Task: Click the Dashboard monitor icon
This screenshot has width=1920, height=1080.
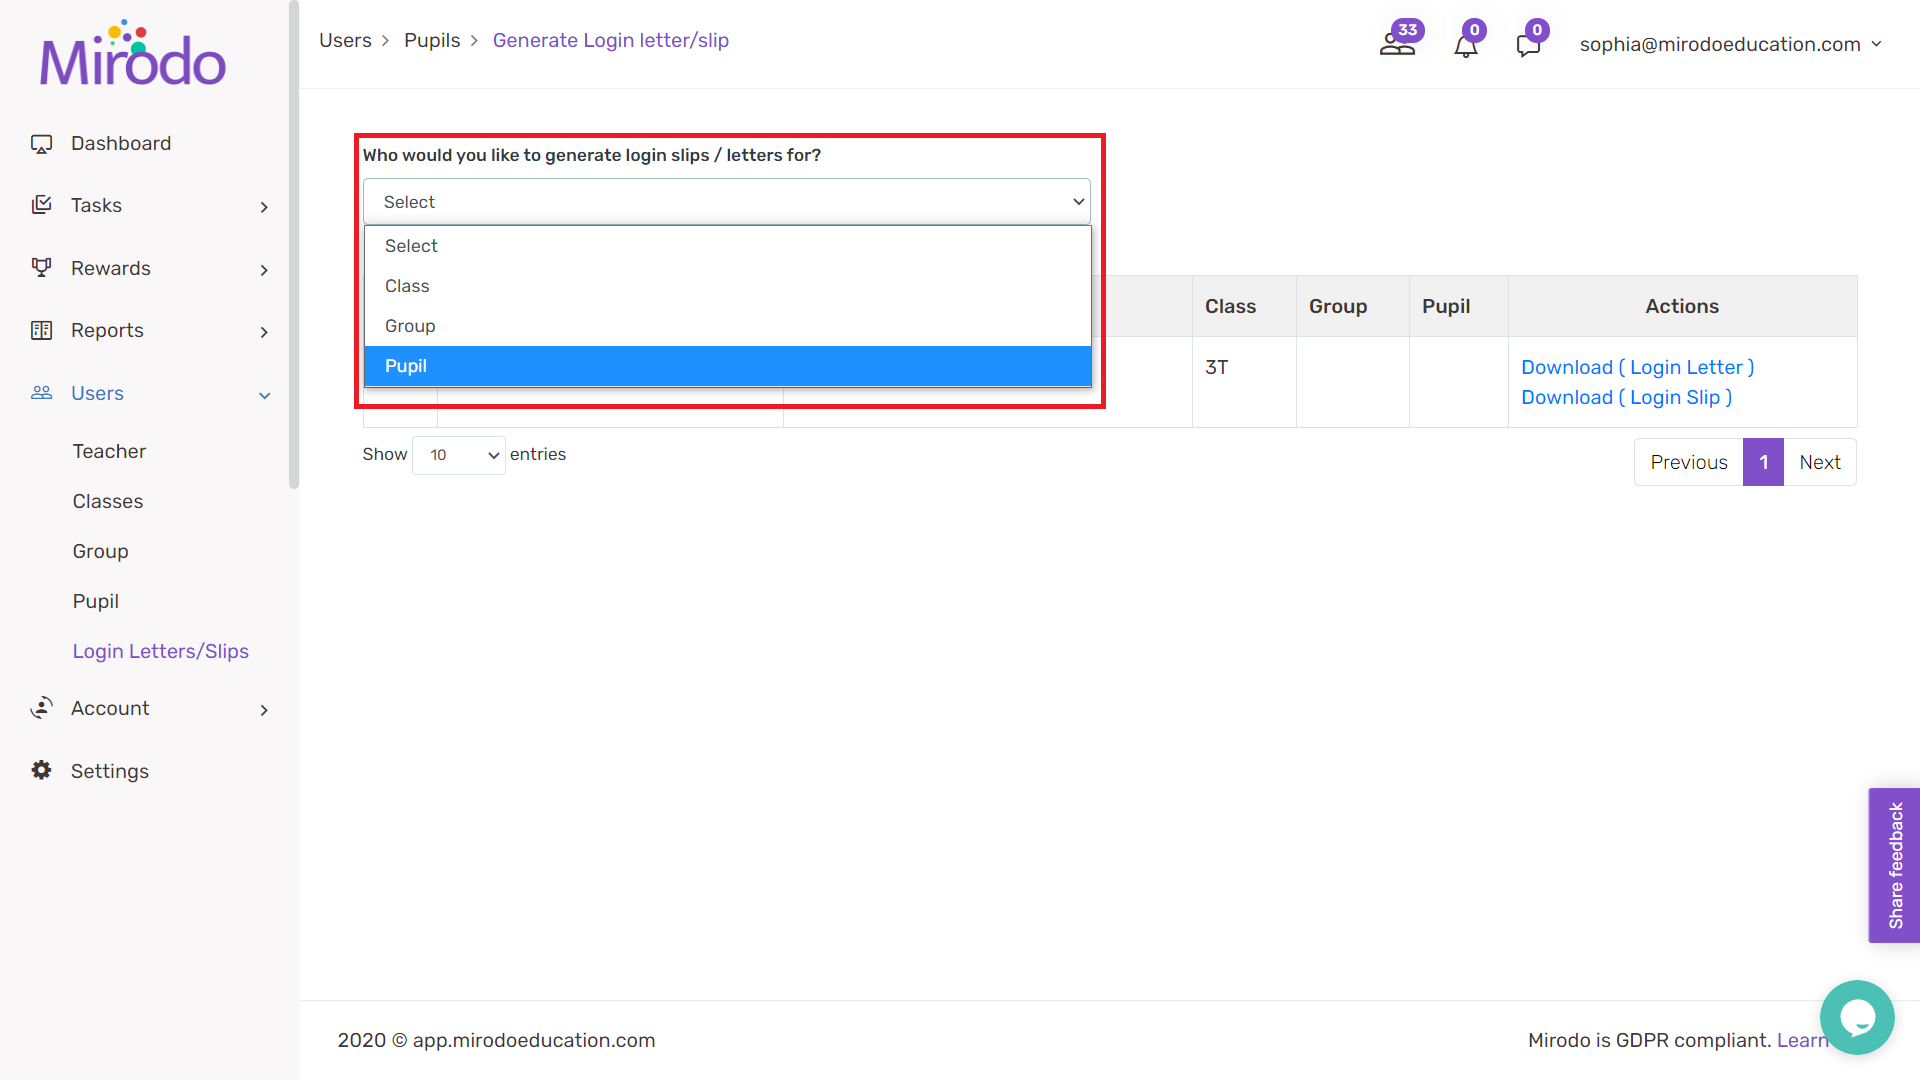Action: [41, 144]
